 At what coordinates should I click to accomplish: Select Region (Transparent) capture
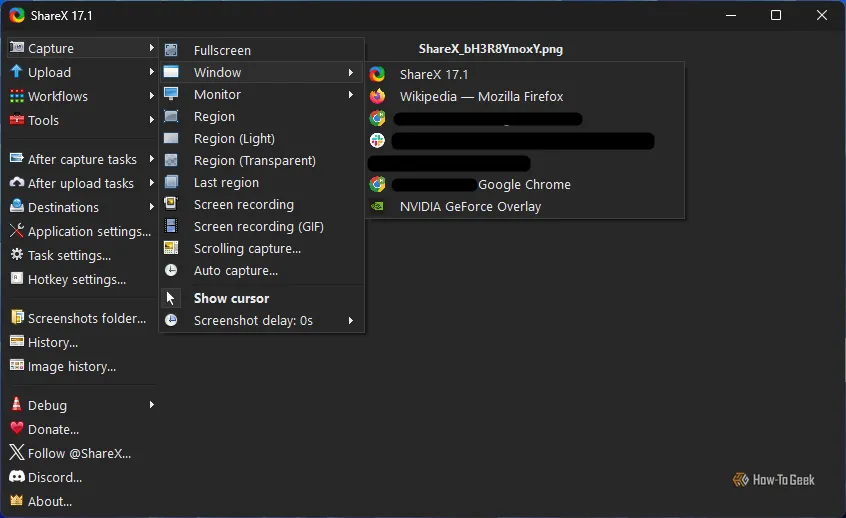[x=254, y=161]
